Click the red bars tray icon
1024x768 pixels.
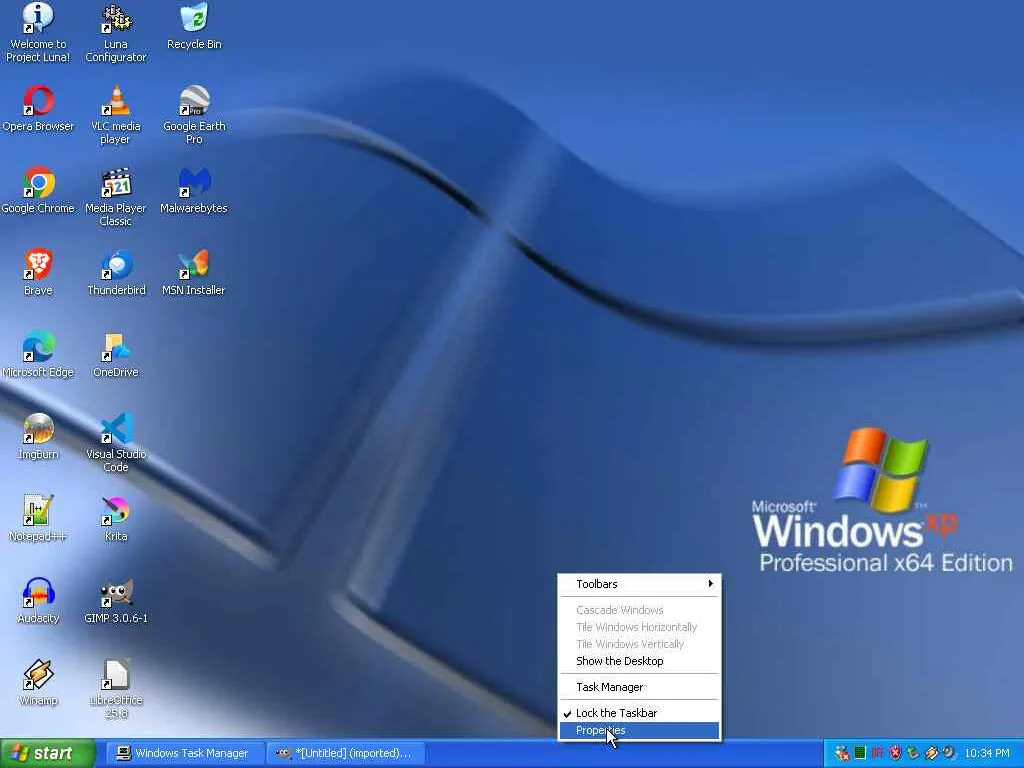point(878,753)
